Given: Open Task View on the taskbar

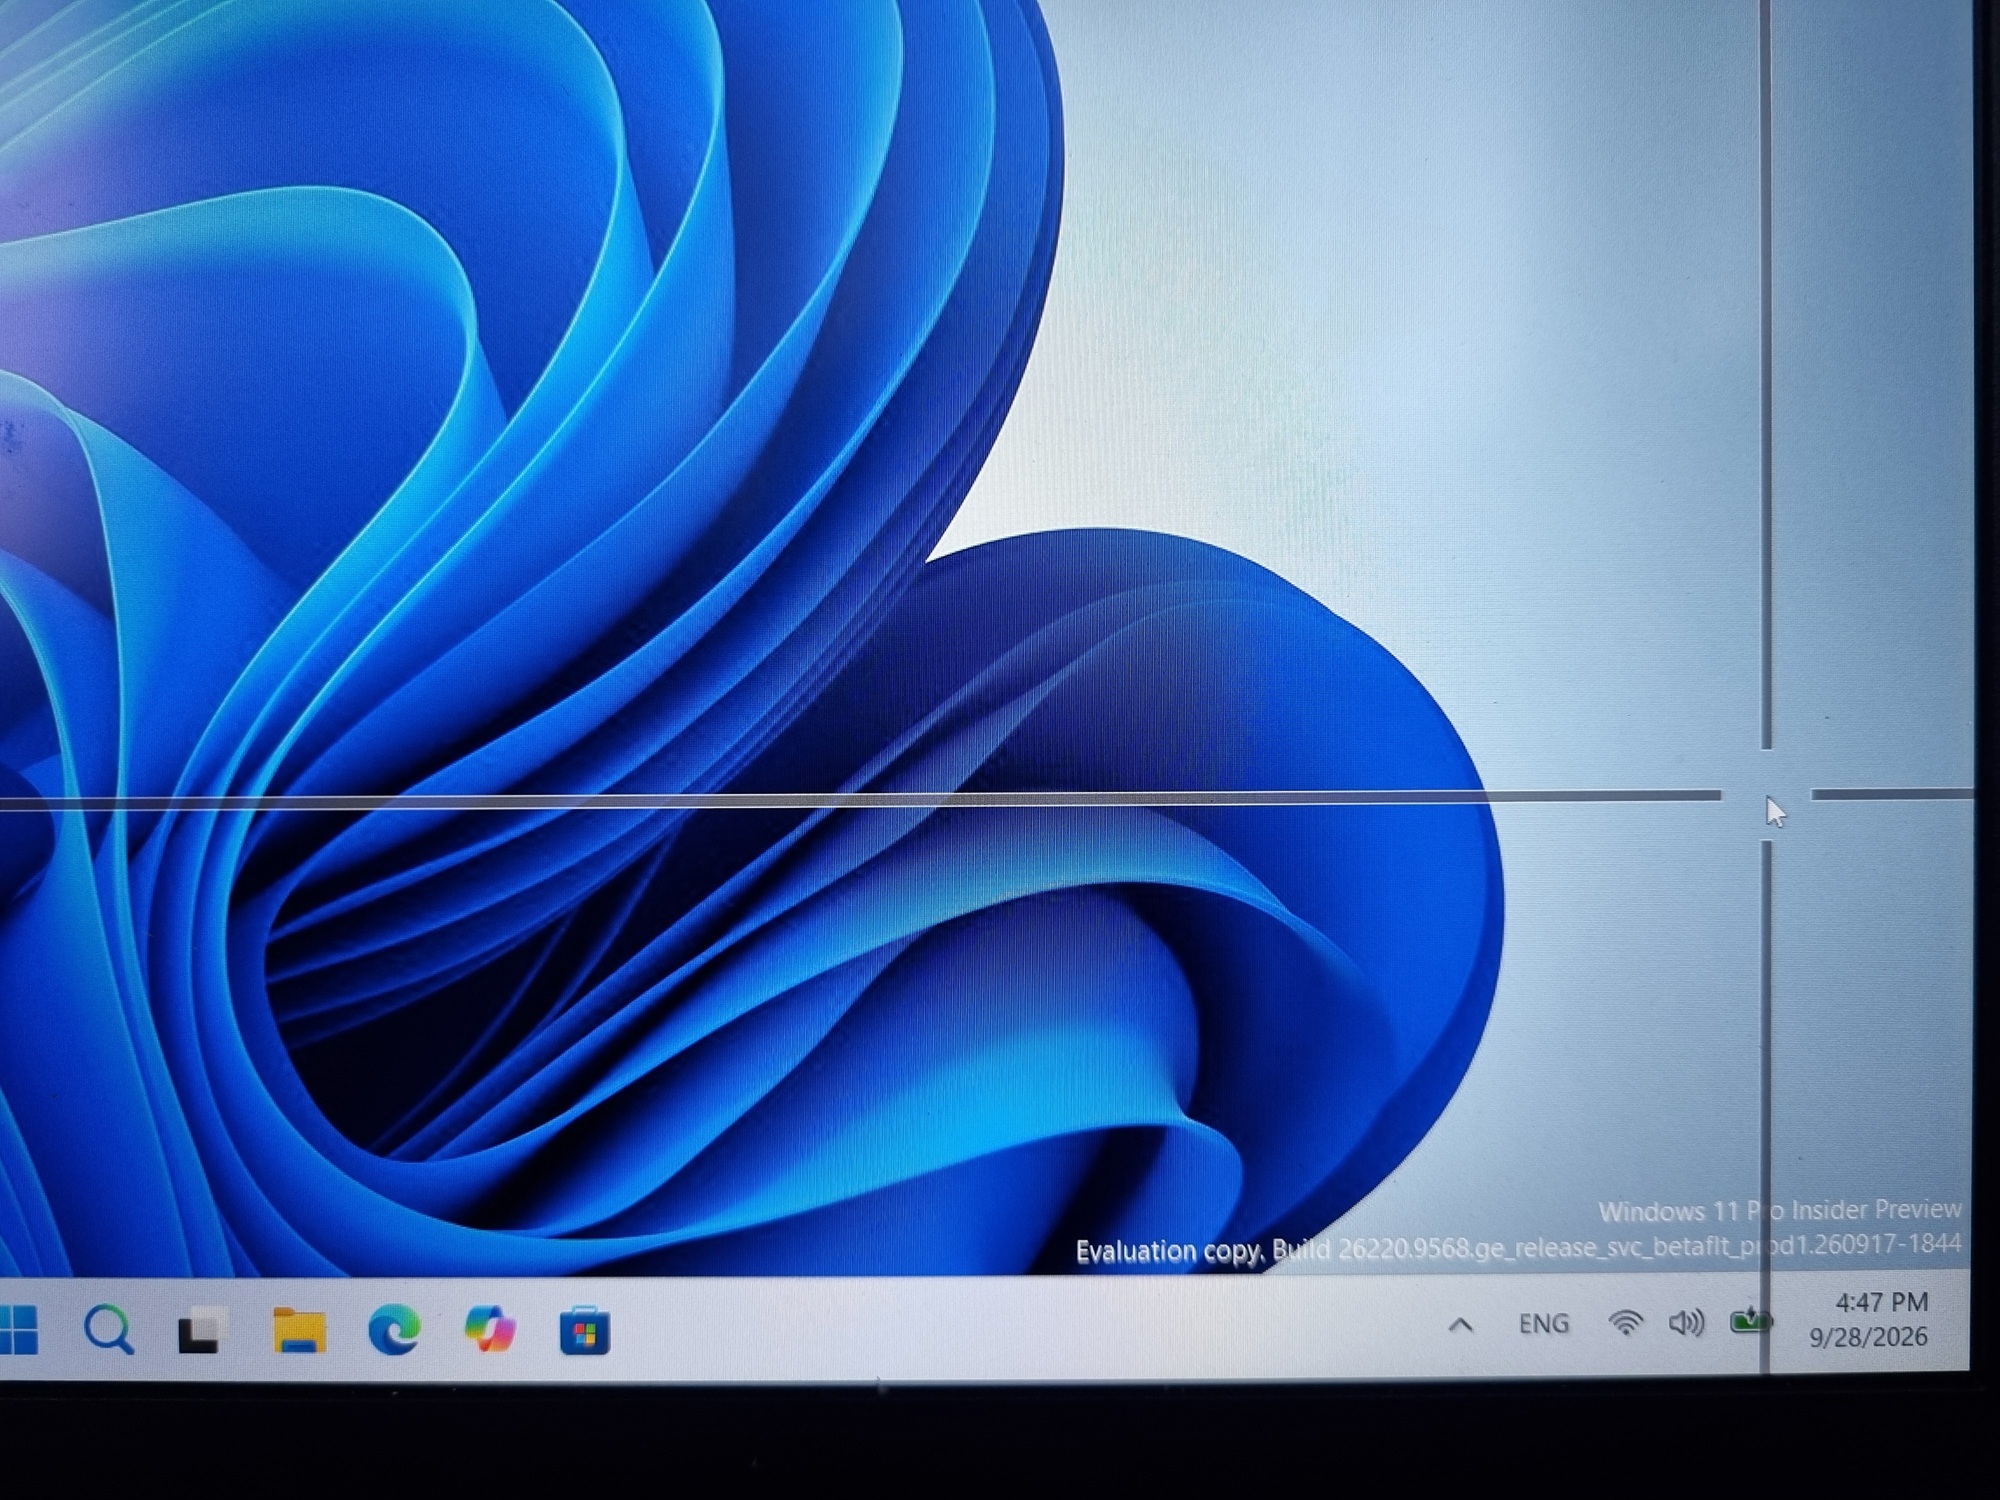Looking at the screenshot, I should pos(203,1331).
